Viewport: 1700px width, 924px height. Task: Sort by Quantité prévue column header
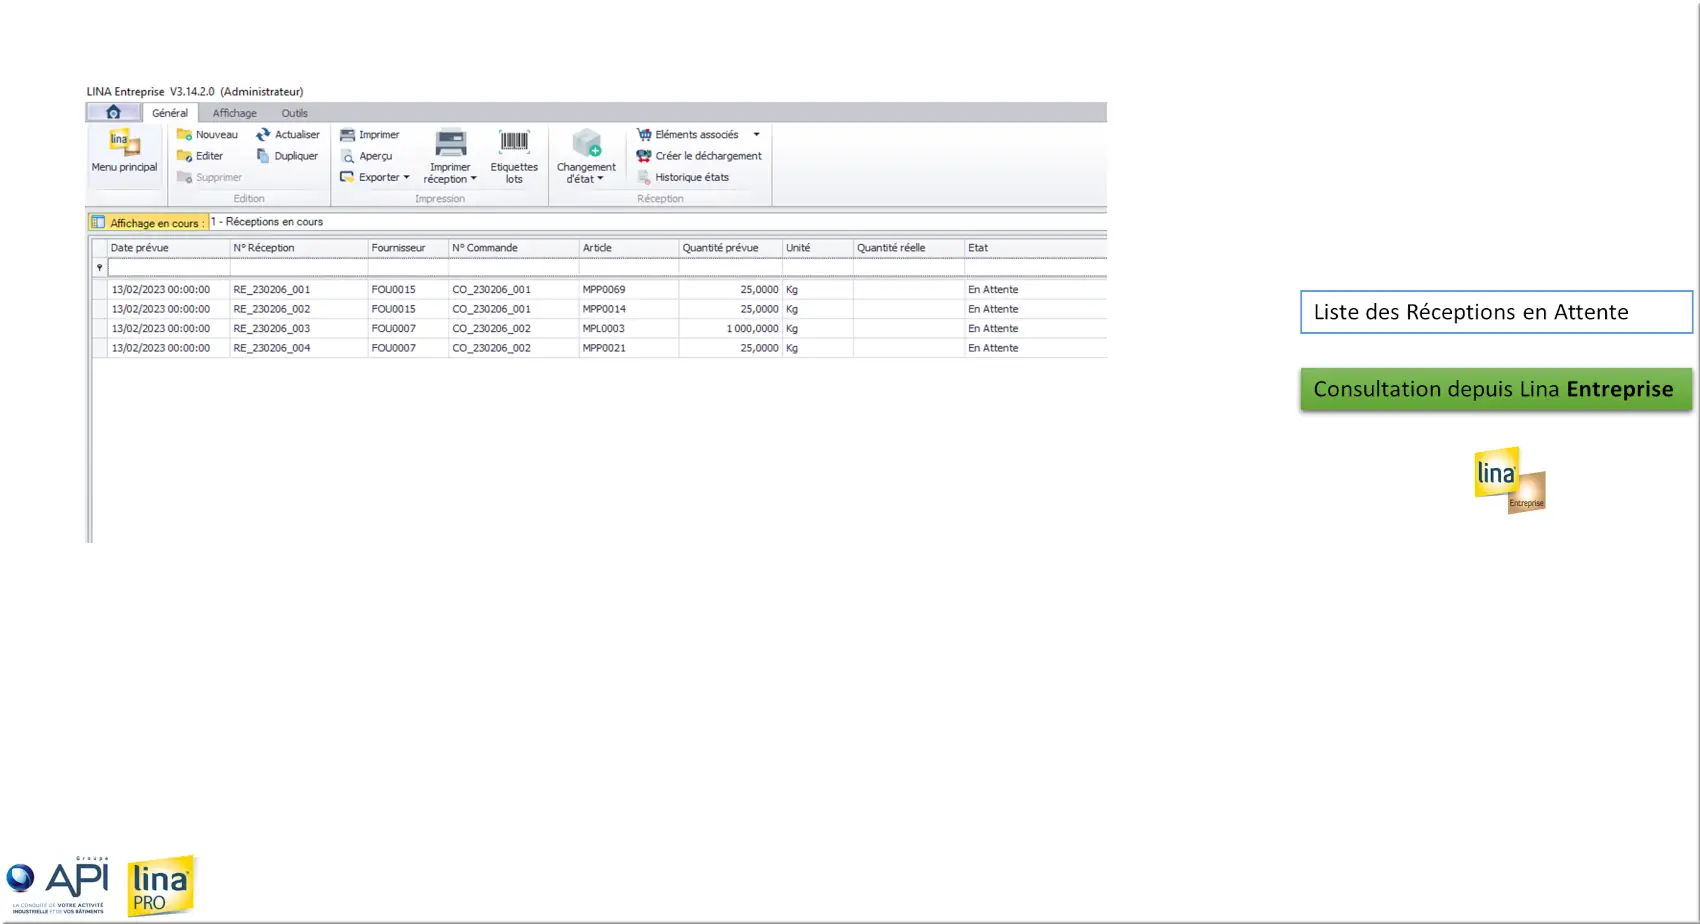click(731, 248)
